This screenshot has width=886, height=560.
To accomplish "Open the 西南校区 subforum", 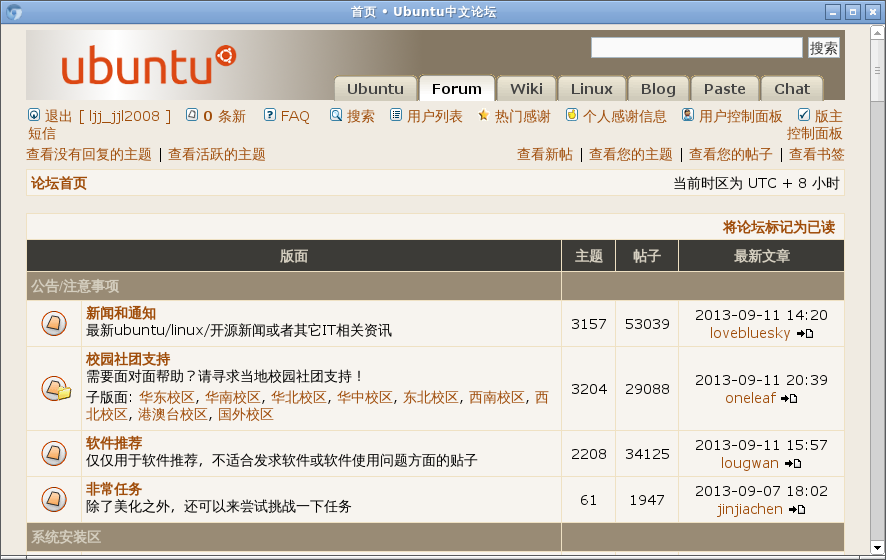I will (497, 397).
